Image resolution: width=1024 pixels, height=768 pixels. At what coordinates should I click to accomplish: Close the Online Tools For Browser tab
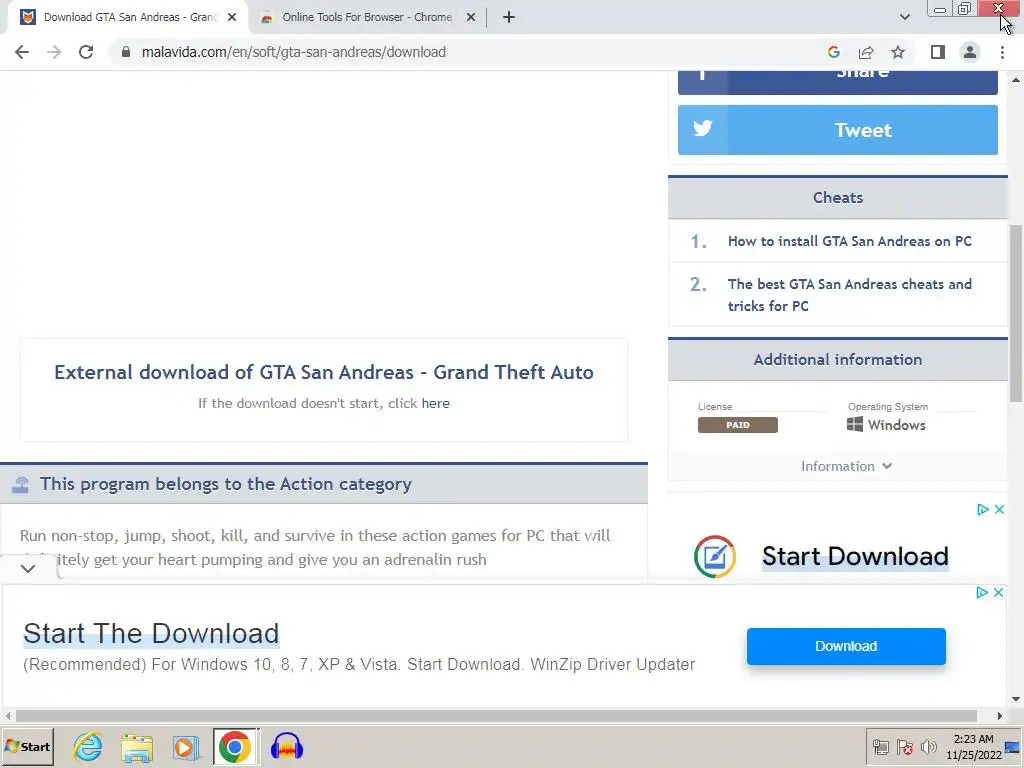coord(470,18)
